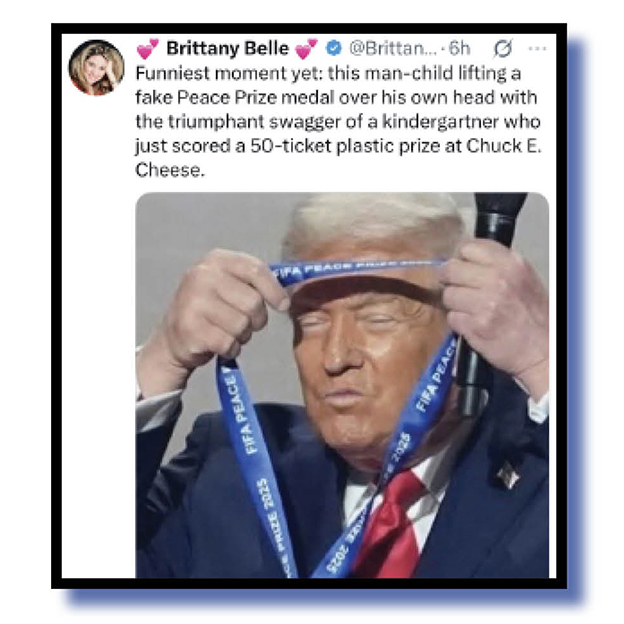Click the pink hearts emoji before the name

click(148, 49)
